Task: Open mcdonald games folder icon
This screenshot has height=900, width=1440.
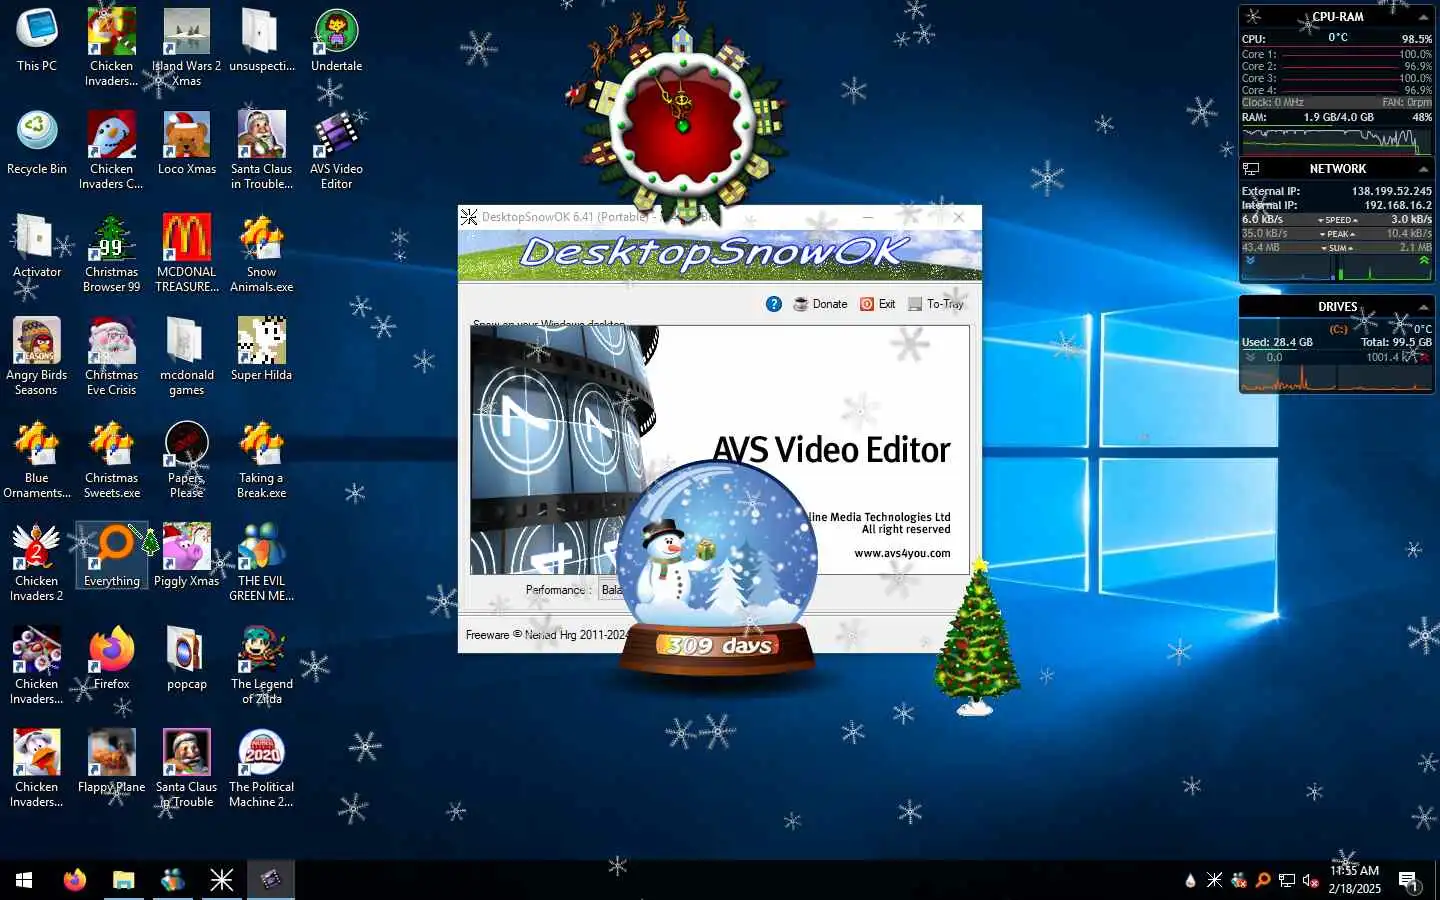Action: 186,355
